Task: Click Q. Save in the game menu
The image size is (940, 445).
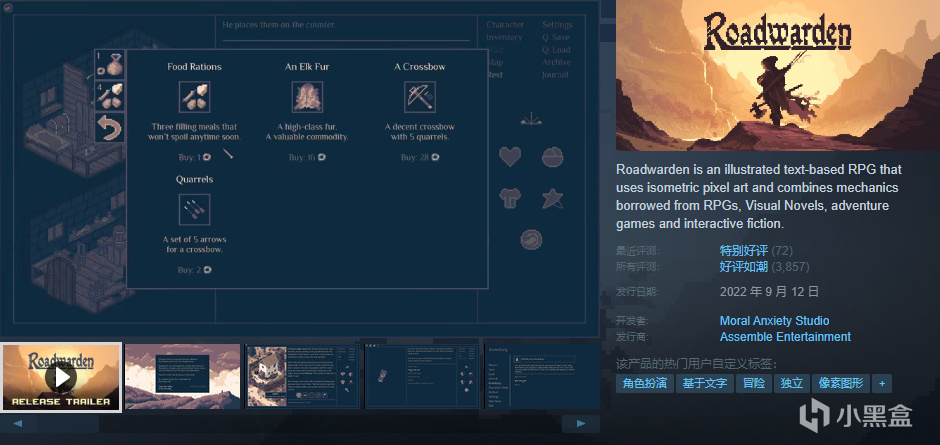Action: point(556,37)
